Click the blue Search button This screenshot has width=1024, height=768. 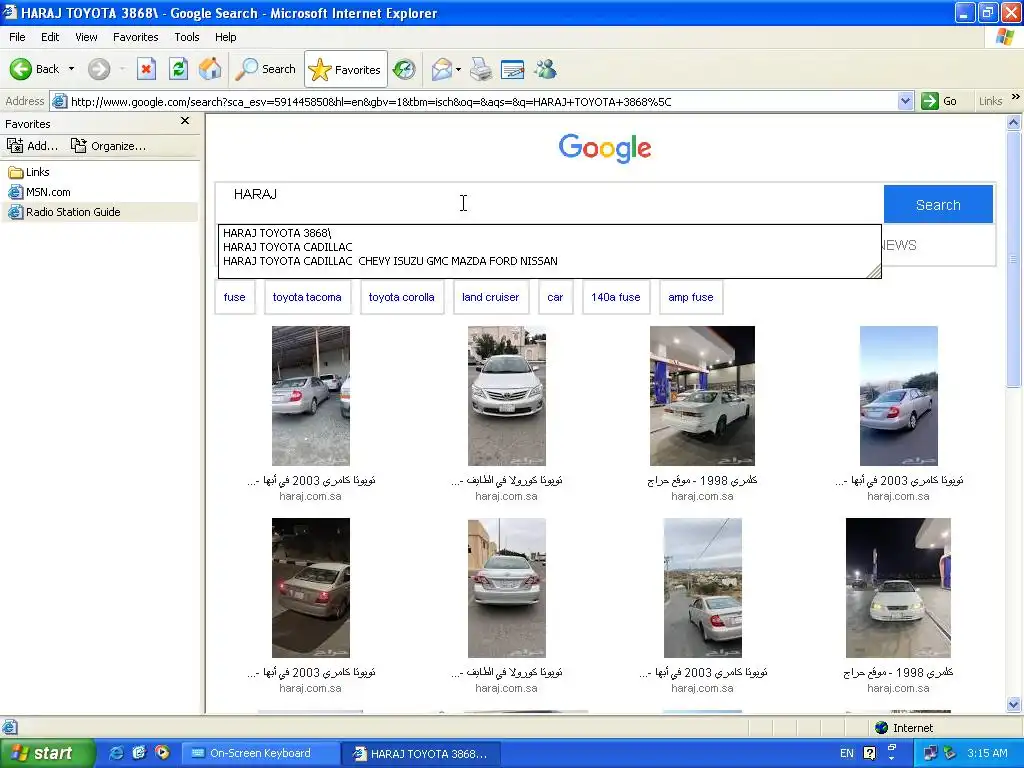point(938,204)
